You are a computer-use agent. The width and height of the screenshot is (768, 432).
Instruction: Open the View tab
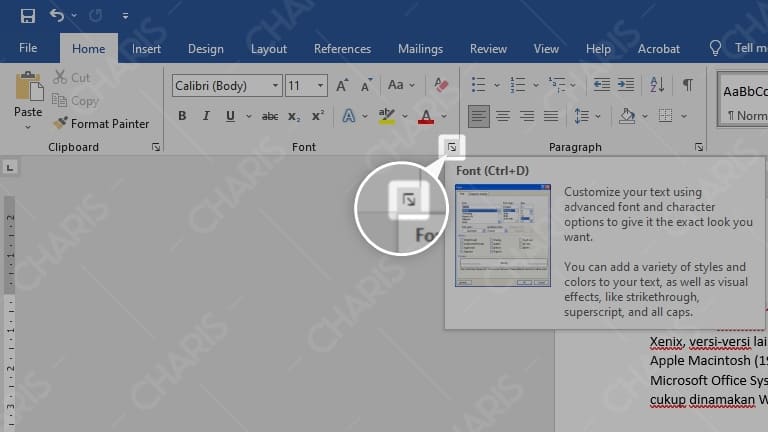pos(546,48)
